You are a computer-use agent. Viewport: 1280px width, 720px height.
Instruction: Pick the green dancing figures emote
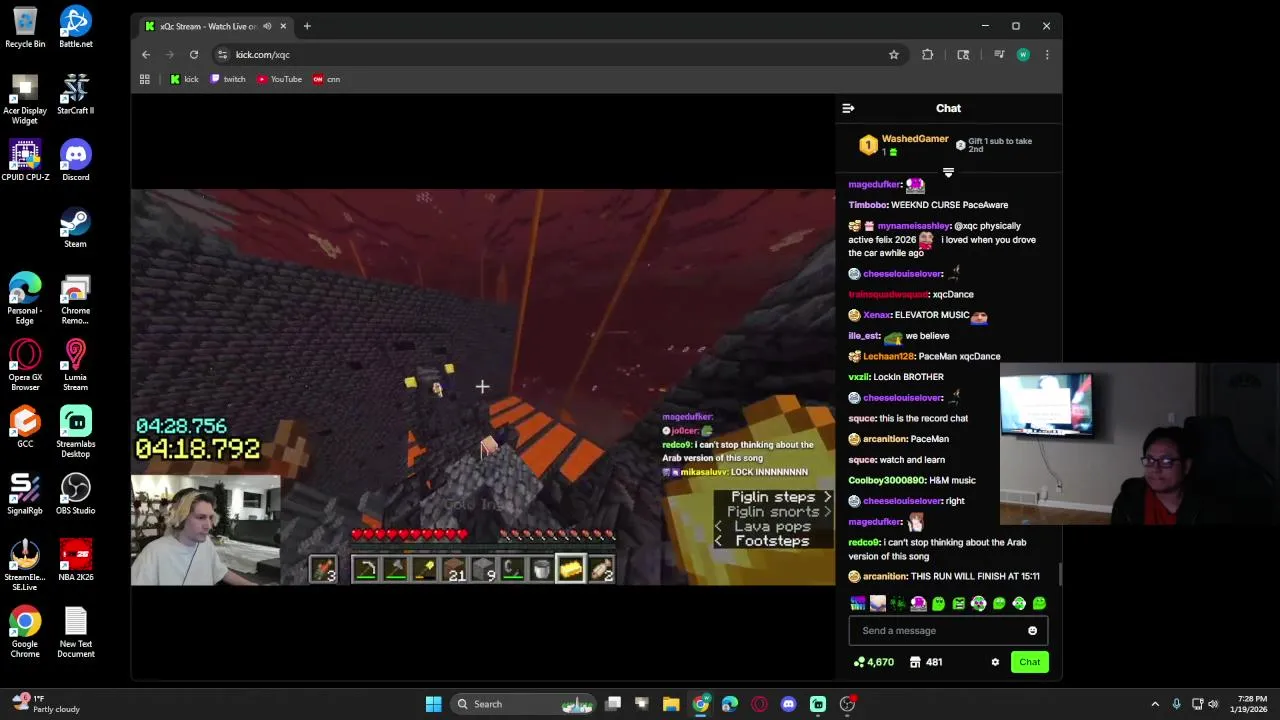point(898,603)
